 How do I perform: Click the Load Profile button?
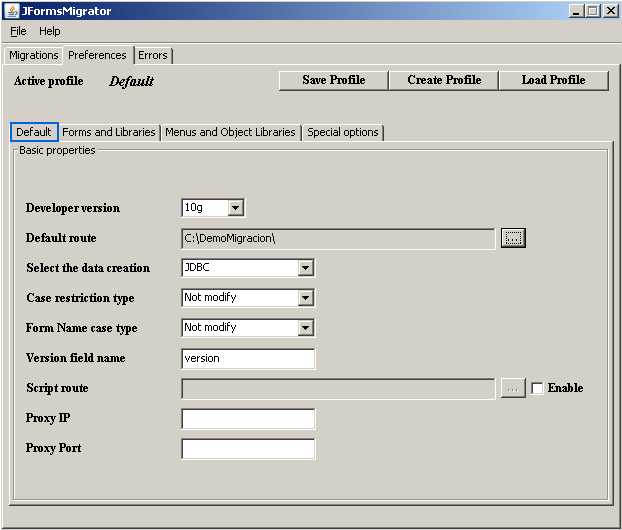coord(553,81)
